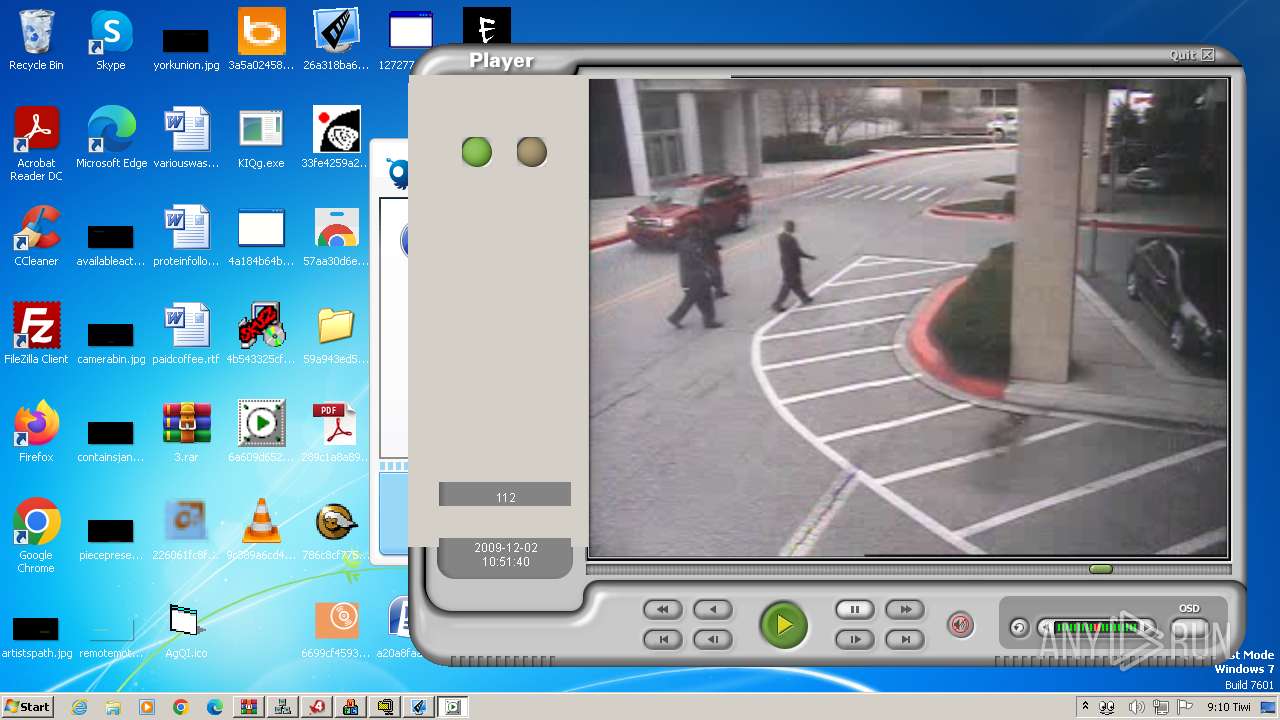Select the proteinfollo Word document icon
1280x720 pixels.
point(186,236)
